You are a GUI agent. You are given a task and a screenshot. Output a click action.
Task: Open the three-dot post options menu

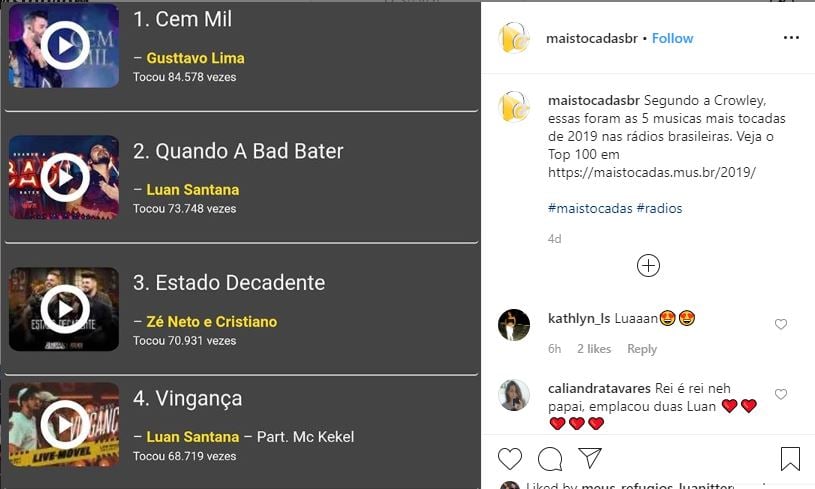[x=791, y=38]
